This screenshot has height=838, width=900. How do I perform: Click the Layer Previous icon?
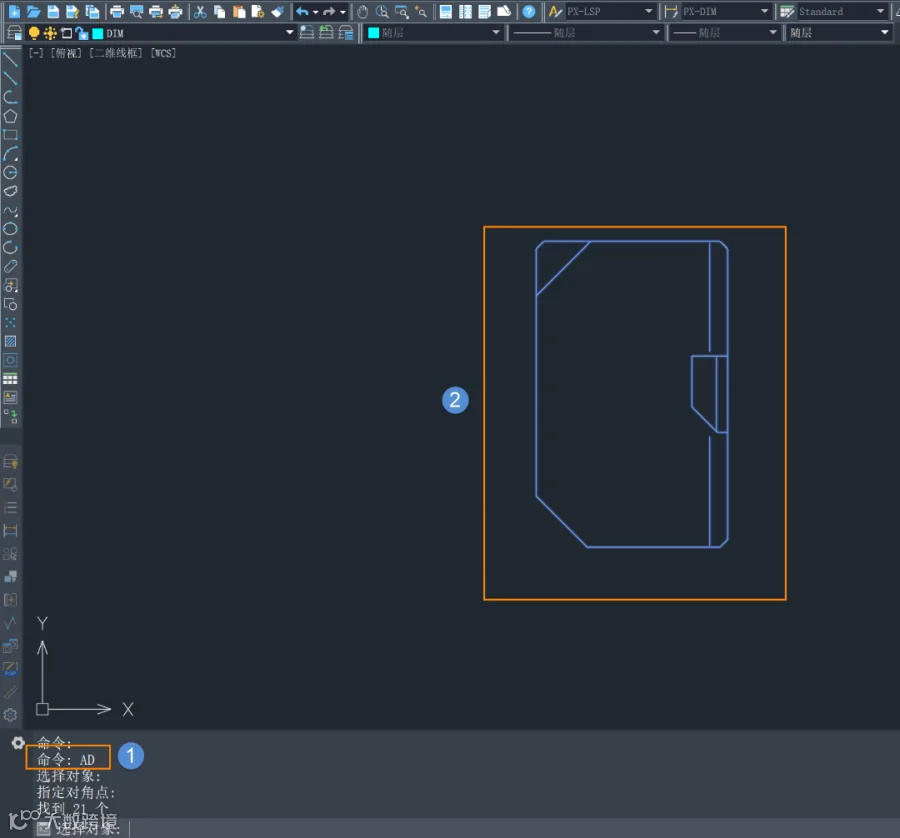click(327, 33)
